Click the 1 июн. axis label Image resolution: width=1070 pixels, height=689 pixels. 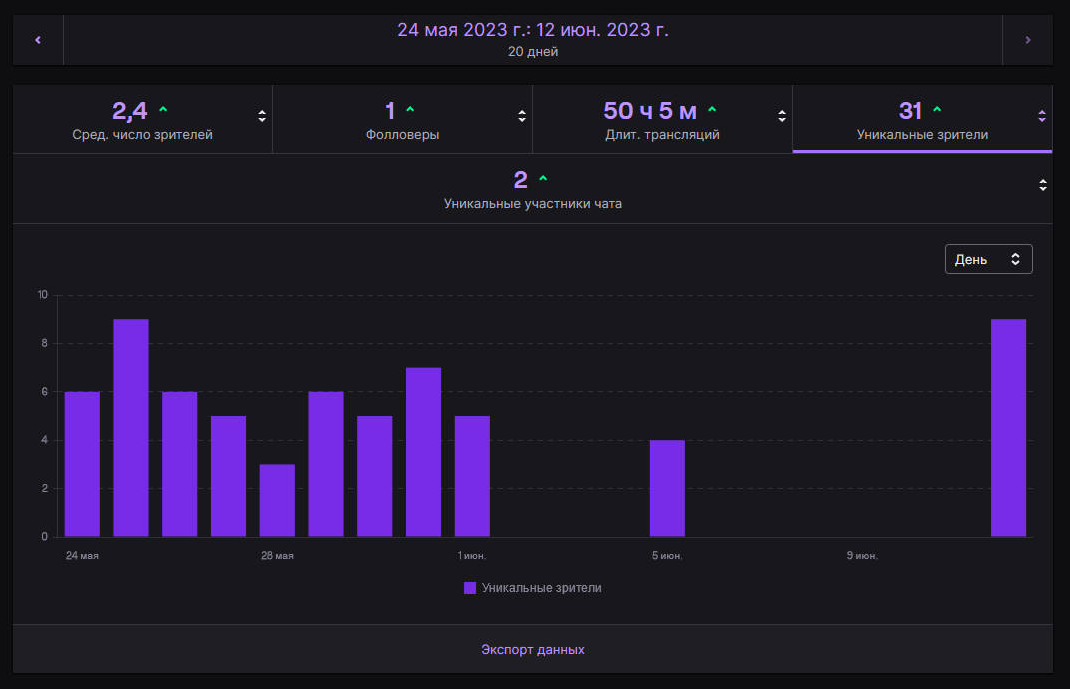tap(472, 556)
